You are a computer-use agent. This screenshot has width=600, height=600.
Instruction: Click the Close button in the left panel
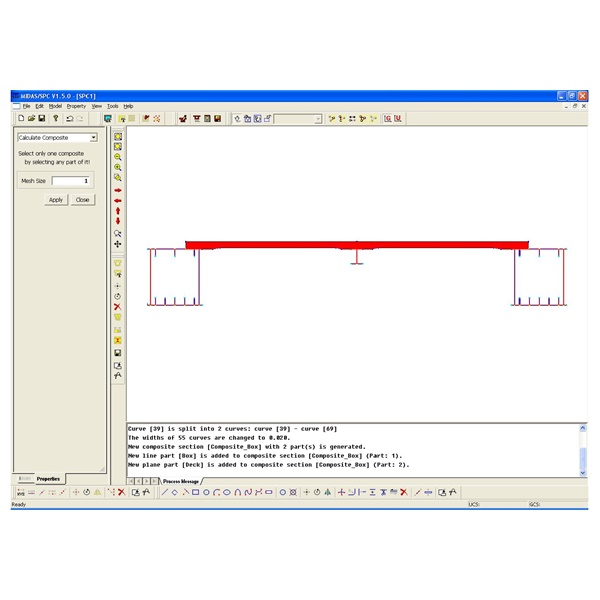82,200
